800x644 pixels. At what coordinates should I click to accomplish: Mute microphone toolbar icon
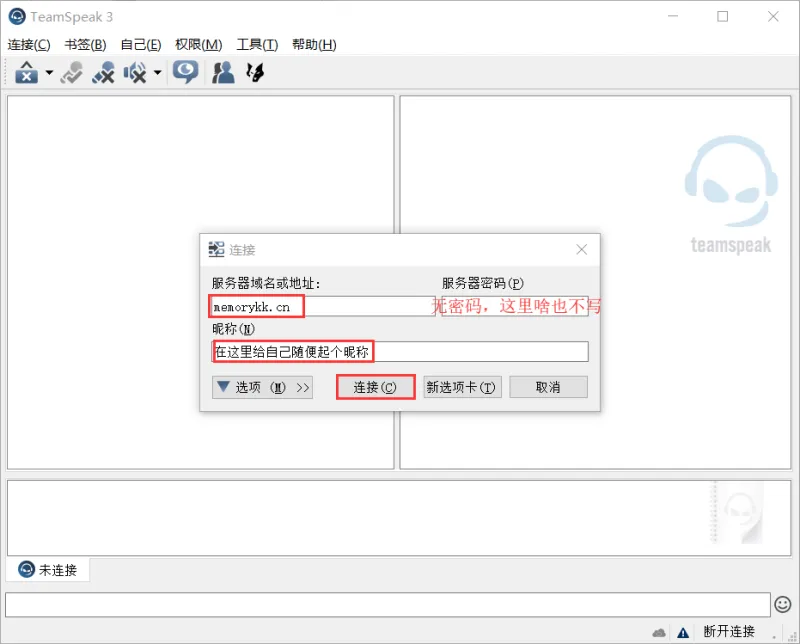click(x=104, y=72)
